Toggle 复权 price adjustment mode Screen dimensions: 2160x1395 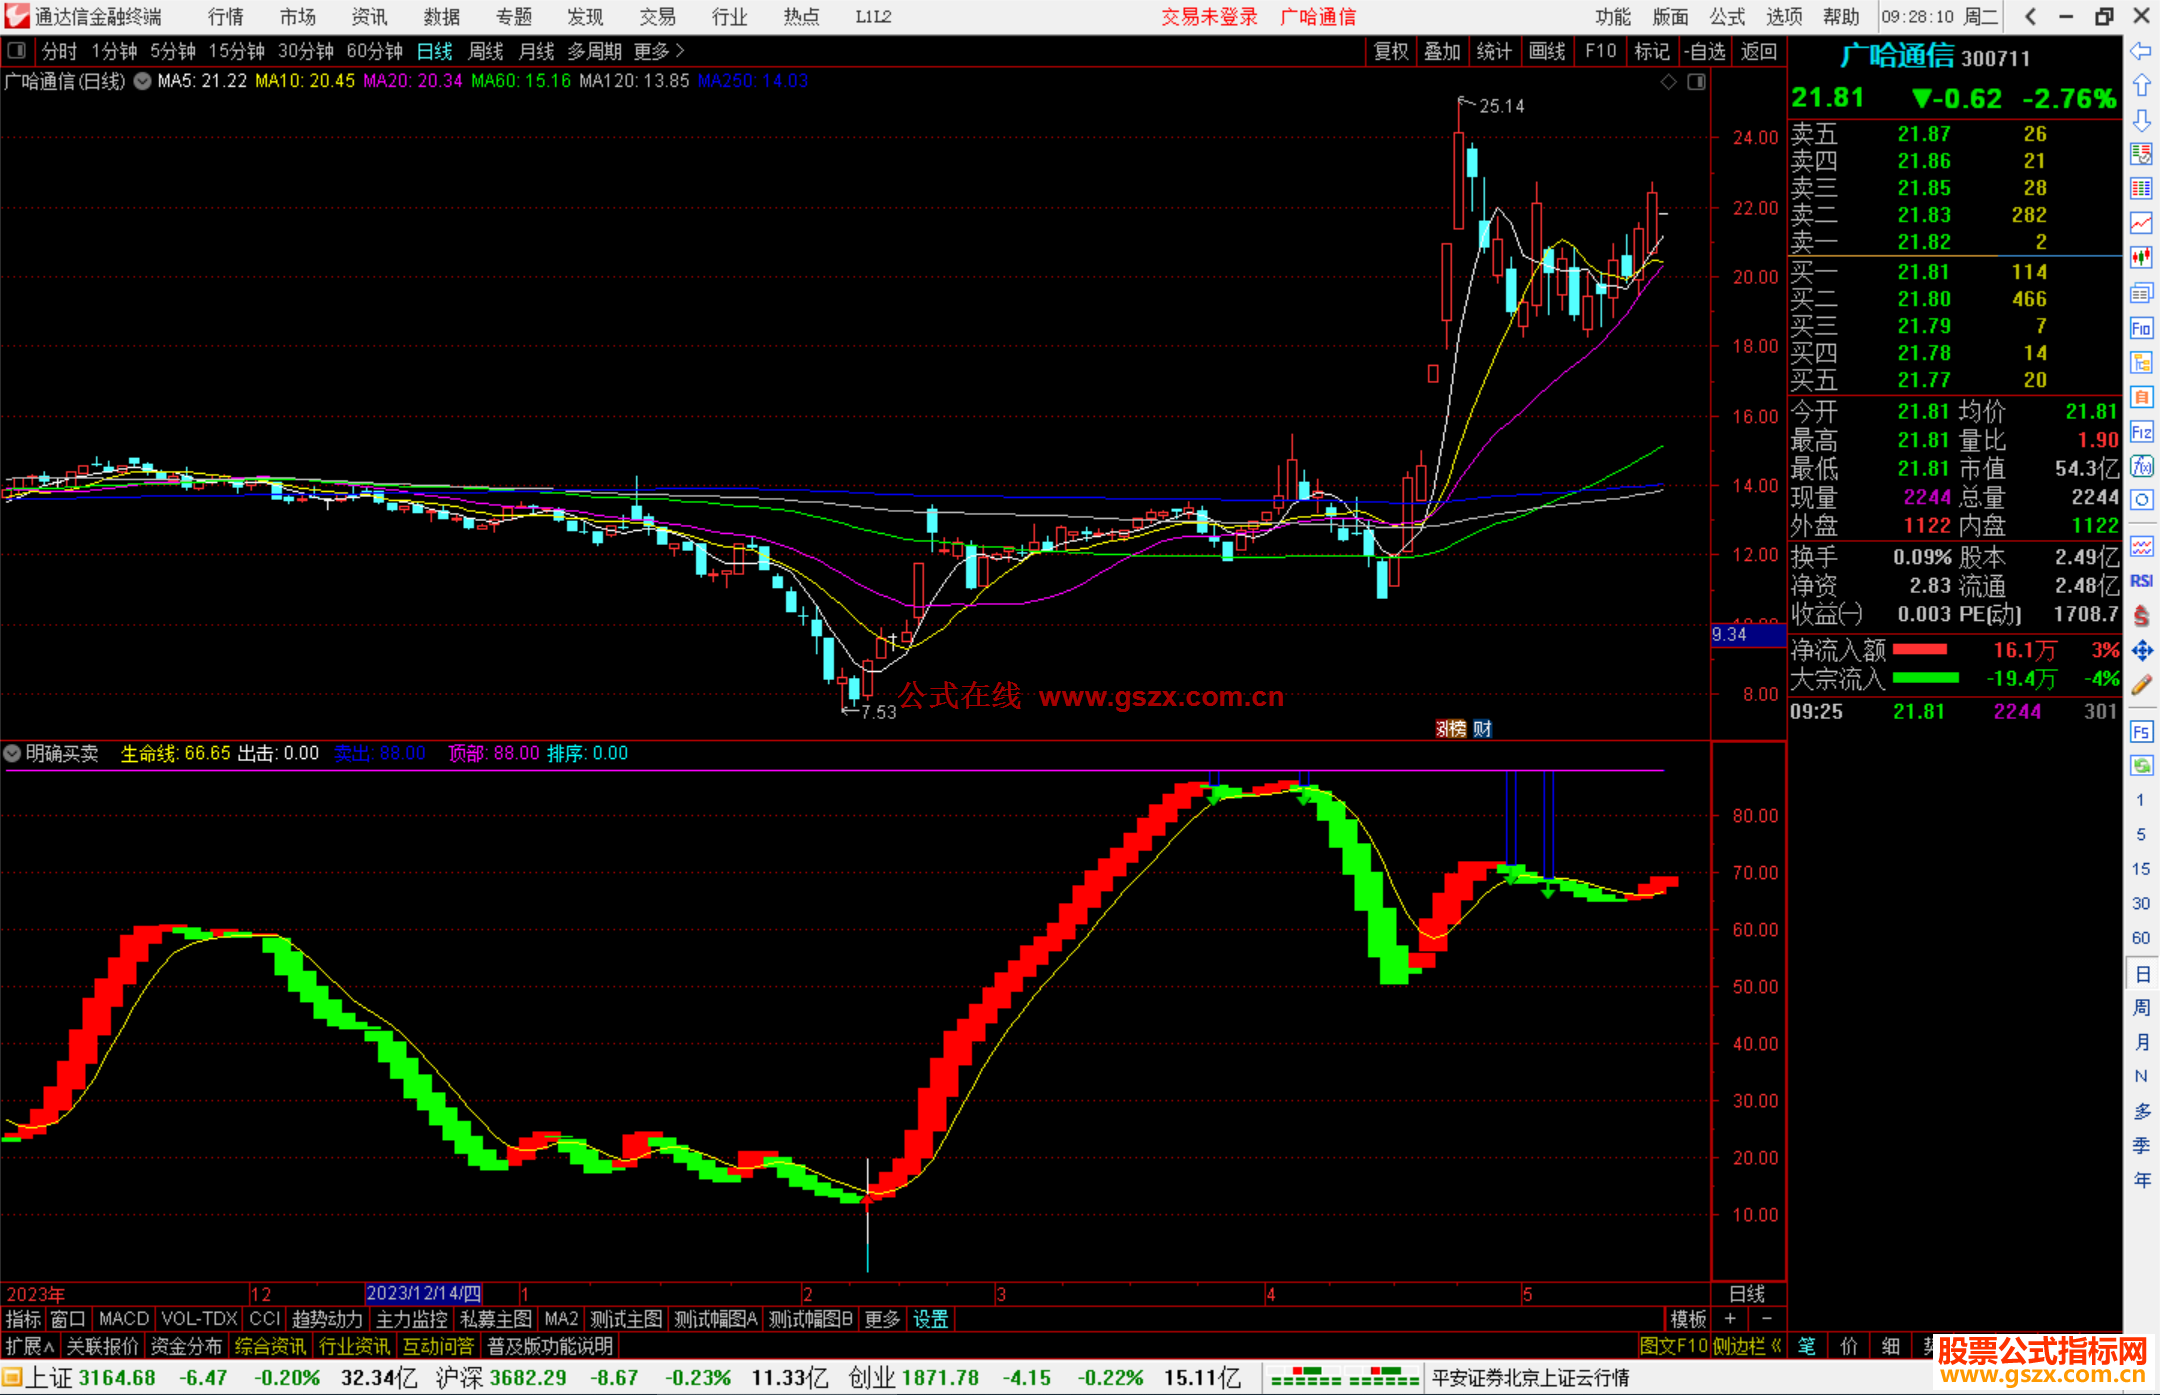coord(1390,51)
